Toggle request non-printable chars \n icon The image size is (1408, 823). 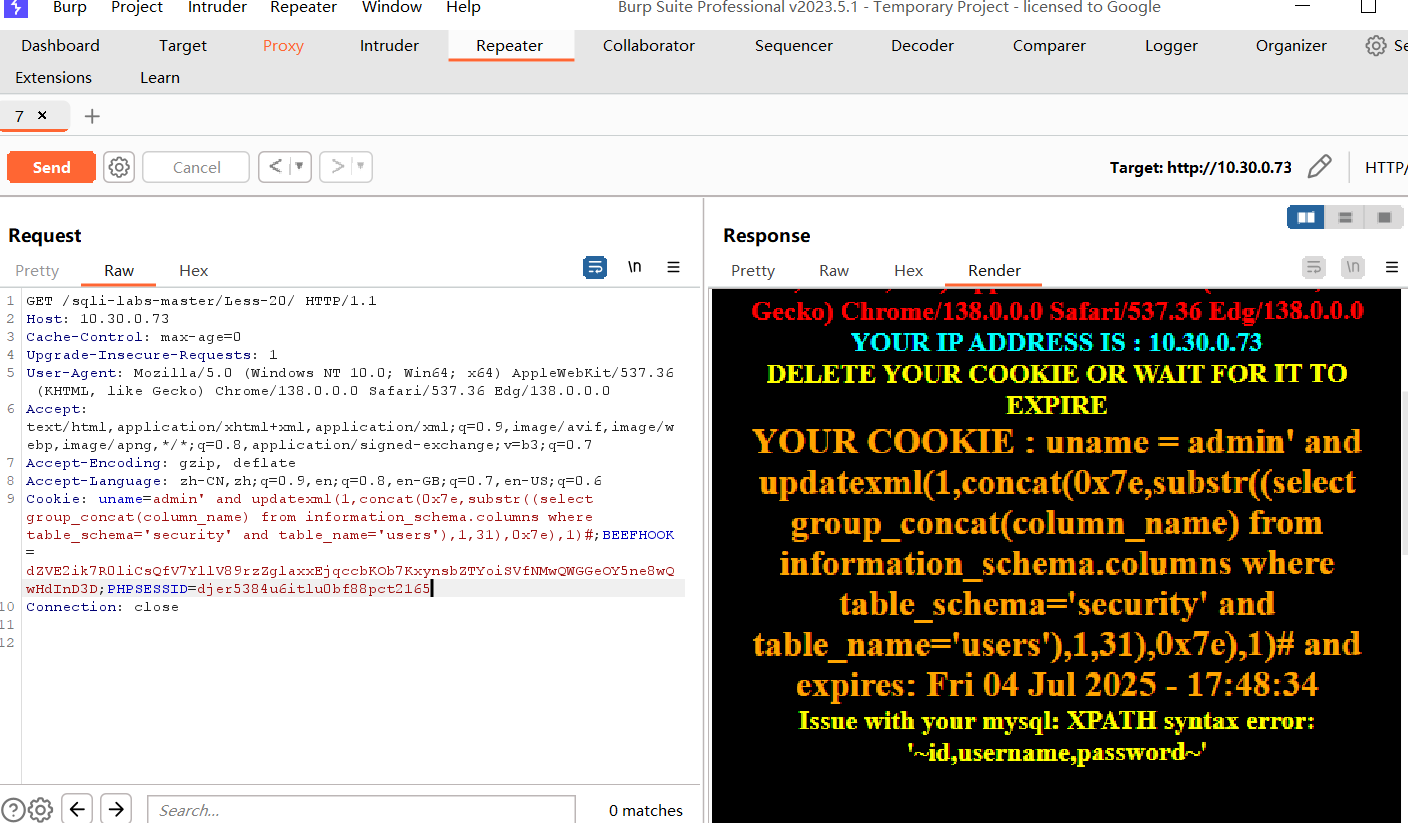pyautogui.click(x=634, y=267)
